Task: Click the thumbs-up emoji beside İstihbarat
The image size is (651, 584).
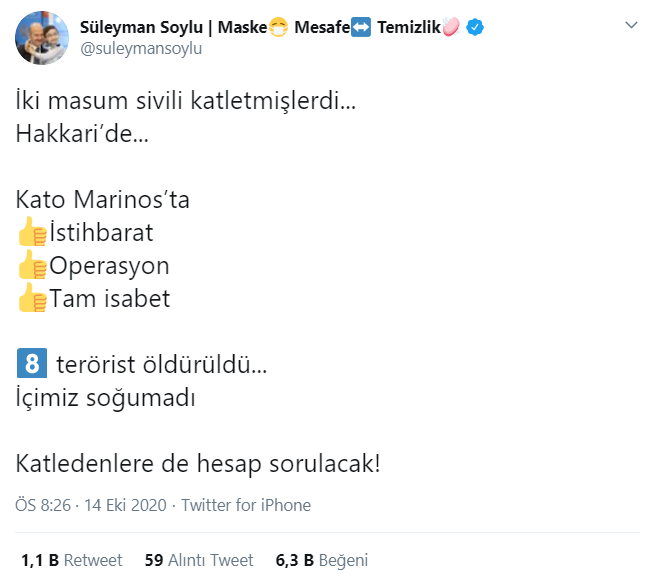Action: pyautogui.click(x=31, y=234)
